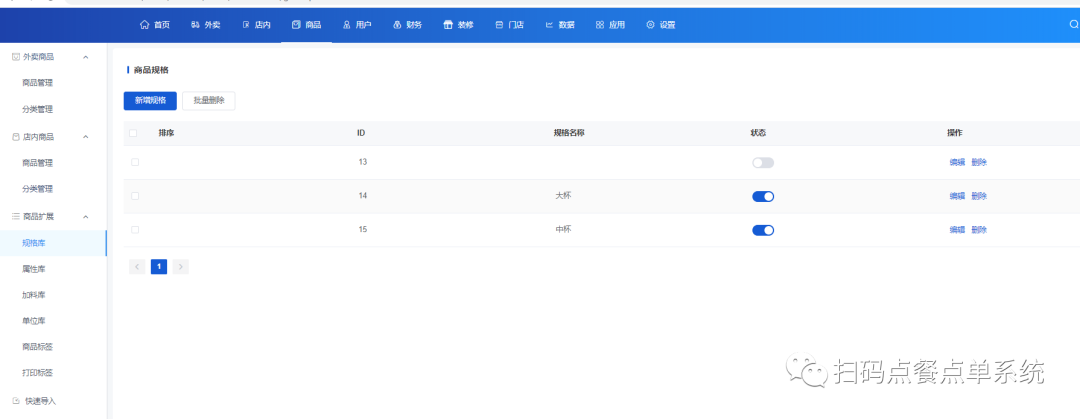The height and width of the screenshot is (419, 1080).
Task: Click the search magnifier icon
Action: pos(1073,24)
